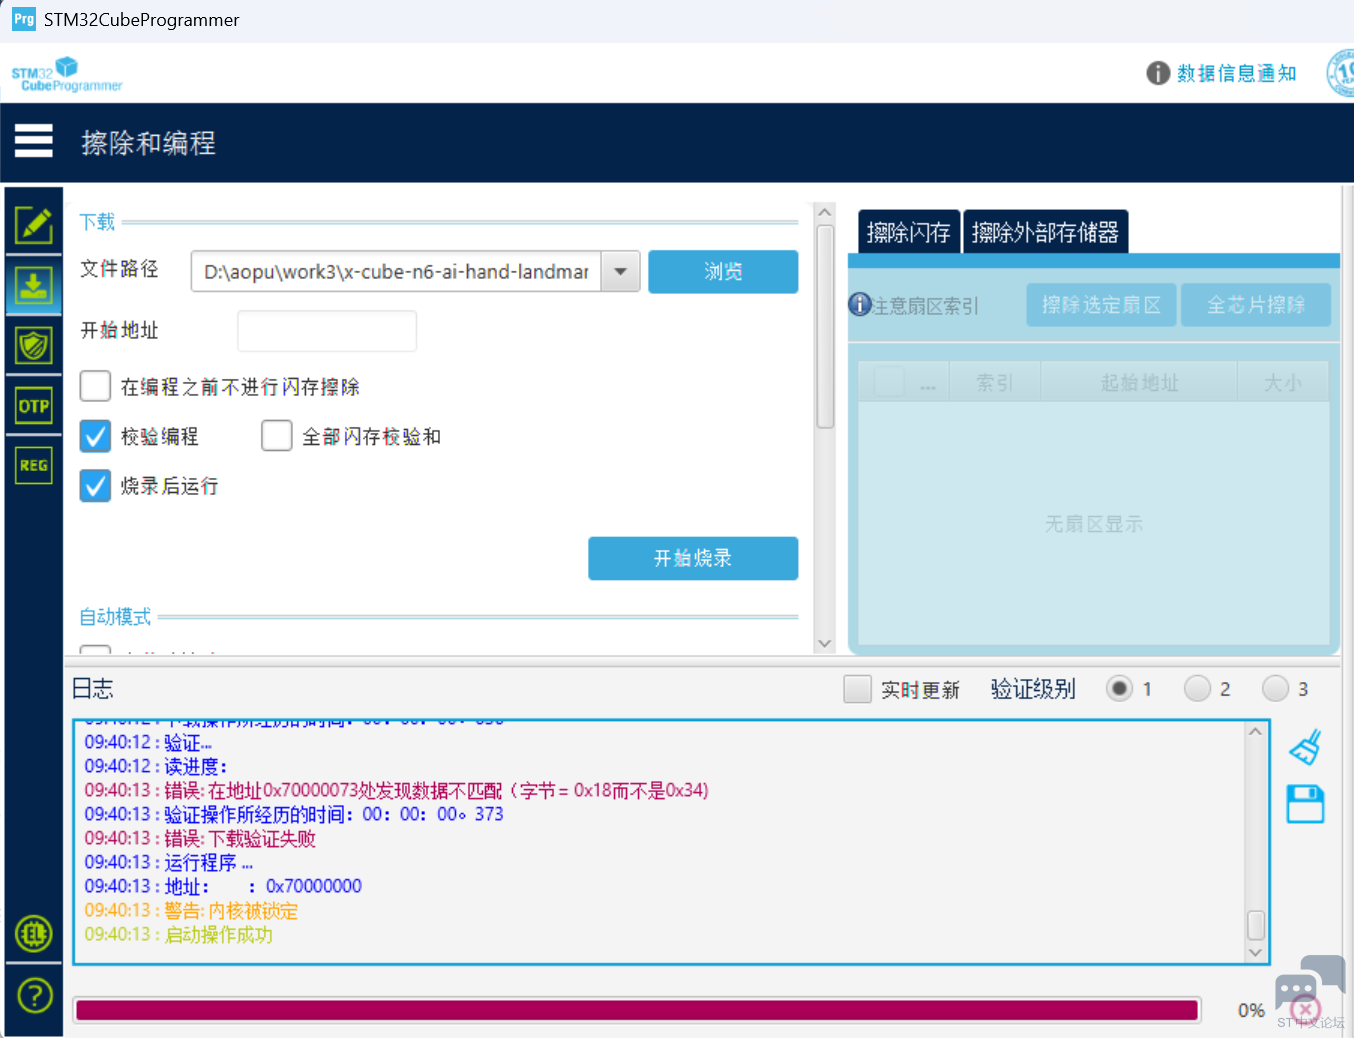Screen dimensions: 1354x1038
Task: Click the 开始地址 start address input field
Action: 327,331
